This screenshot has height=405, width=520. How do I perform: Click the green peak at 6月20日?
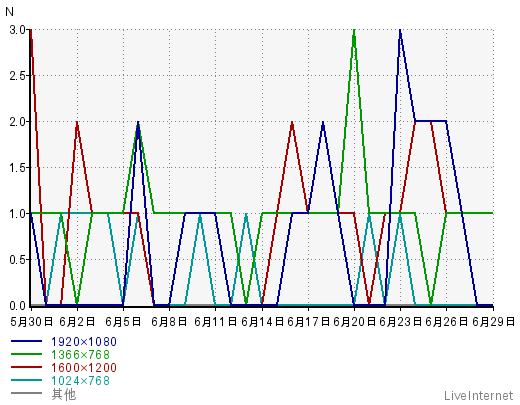pos(354,31)
